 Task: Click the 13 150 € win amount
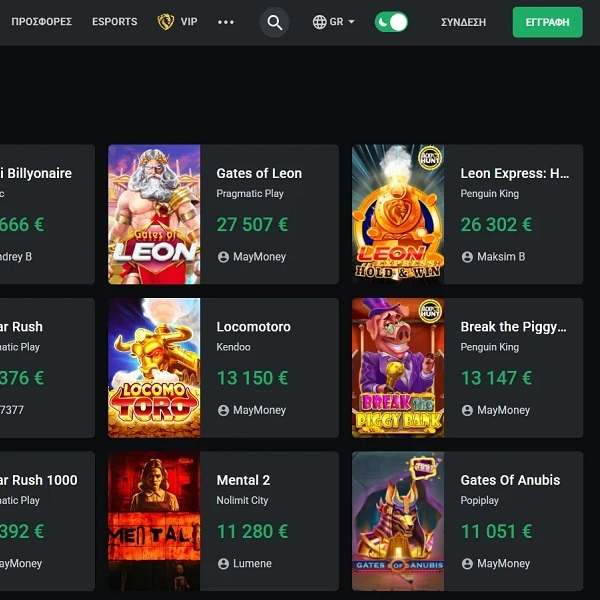(252, 378)
